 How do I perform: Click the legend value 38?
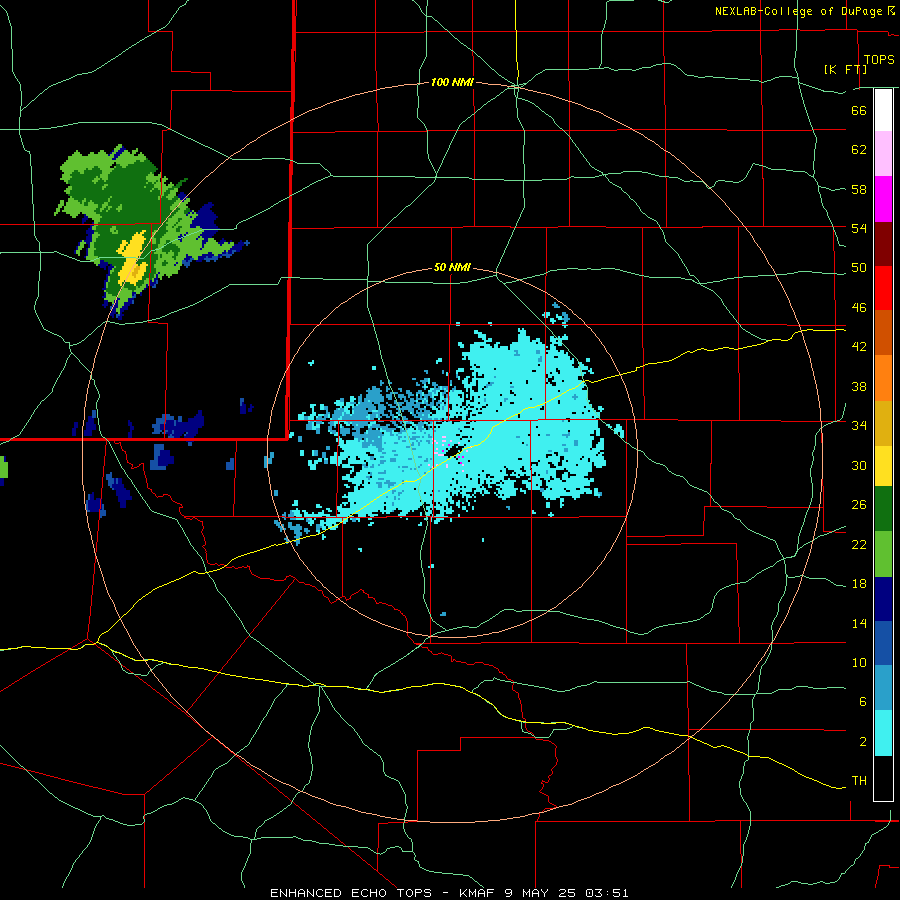tap(859, 386)
